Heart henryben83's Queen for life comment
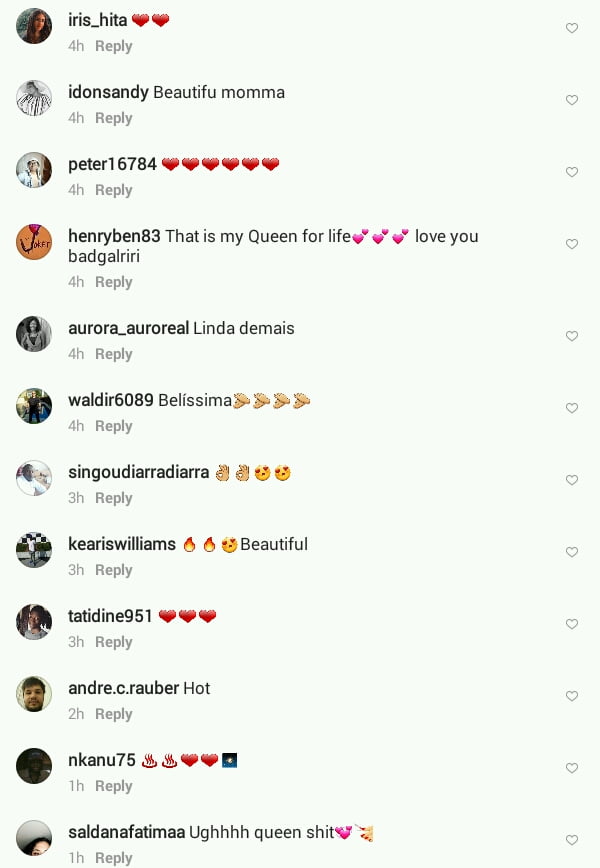Screen dimensions: 600x868 (572, 244)
